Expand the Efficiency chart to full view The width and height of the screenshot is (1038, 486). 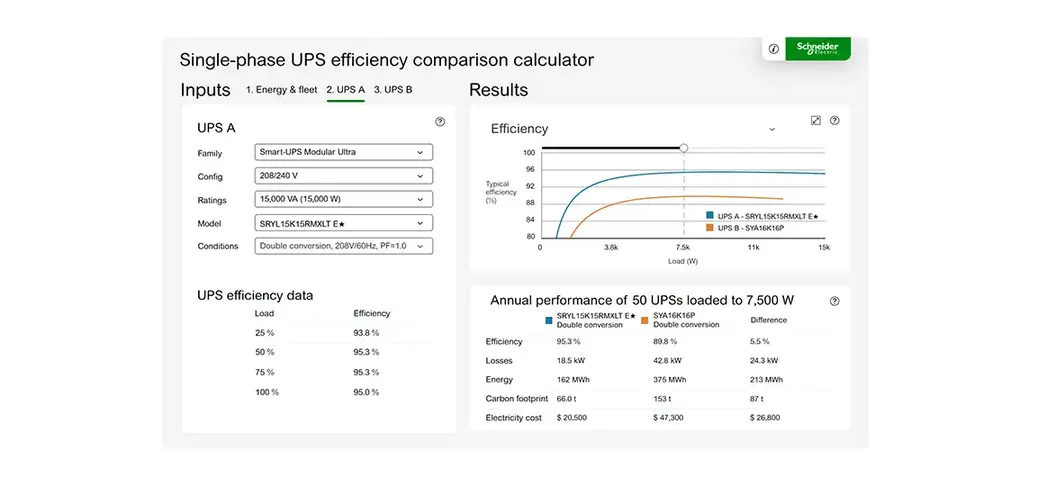816,121
